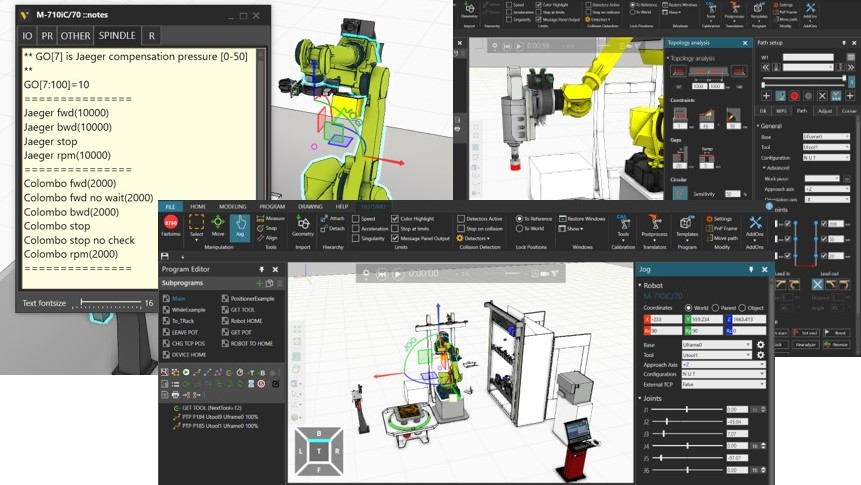
Task: Click the Geometry import icon
Action: [x=302, y=227]
